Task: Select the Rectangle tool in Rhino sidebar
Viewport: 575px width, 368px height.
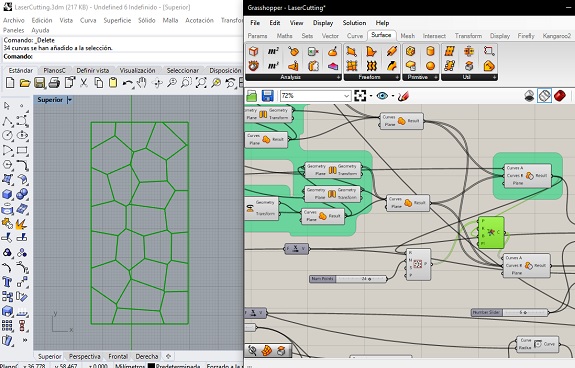Action: pos(22,150)
